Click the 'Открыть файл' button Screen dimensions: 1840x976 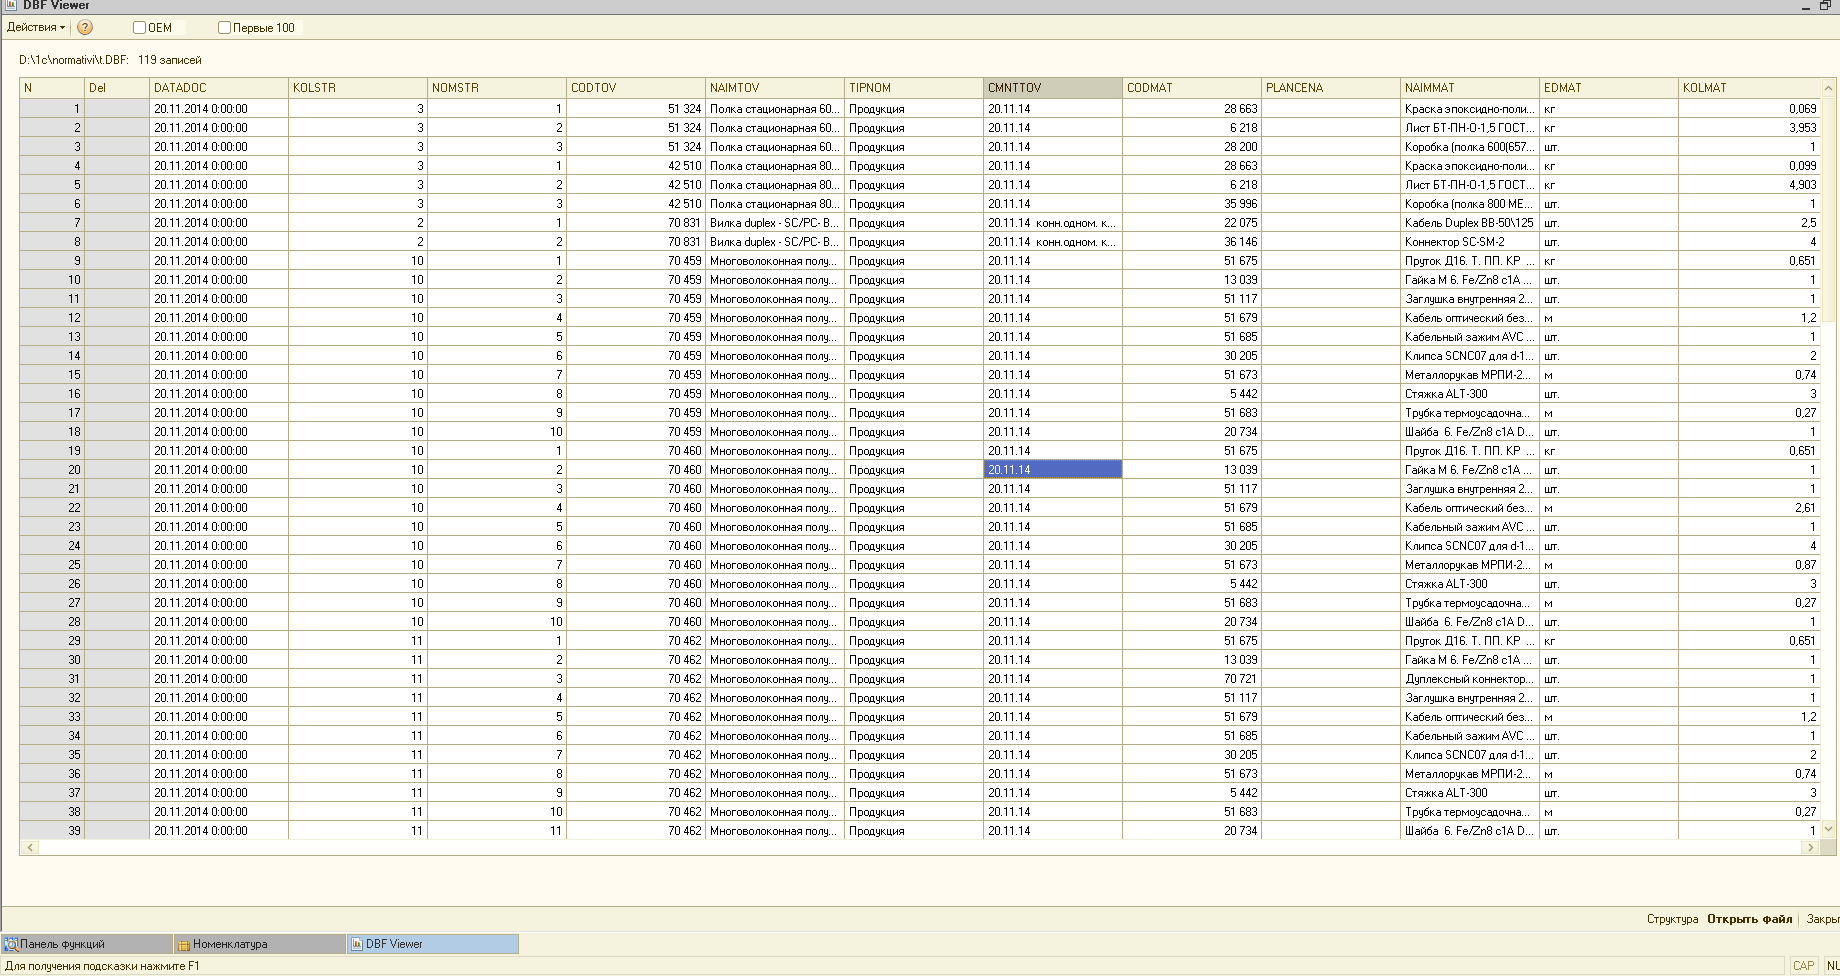click(x=1749, y=919)
